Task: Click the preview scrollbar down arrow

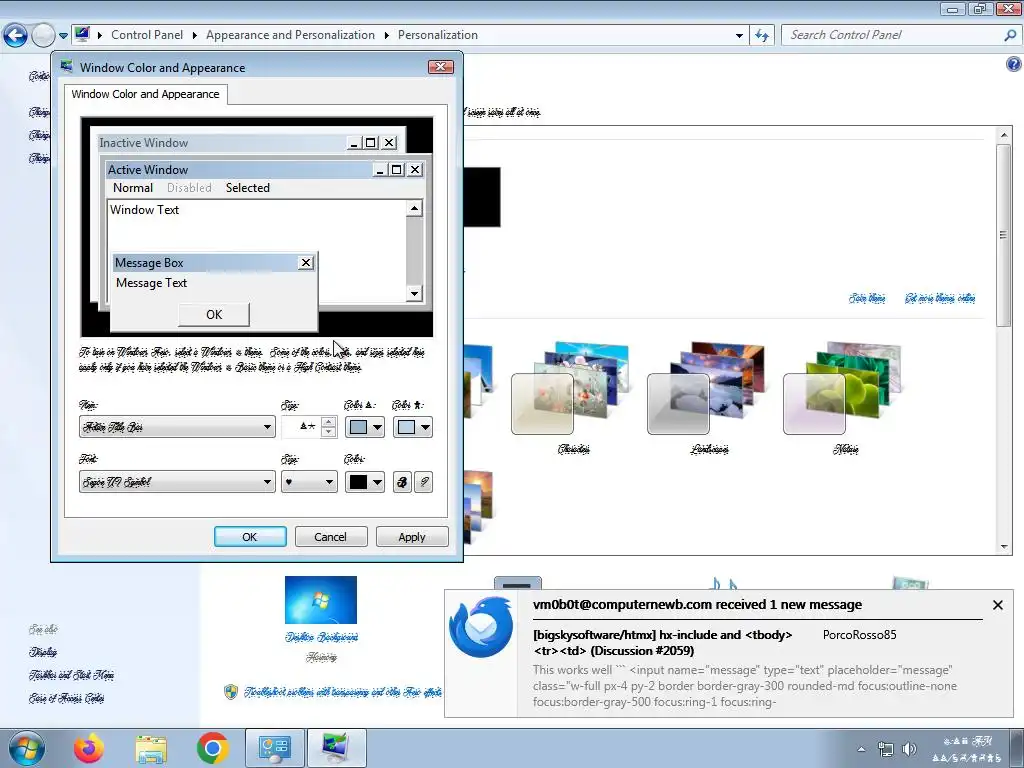Action: (414, 293)
